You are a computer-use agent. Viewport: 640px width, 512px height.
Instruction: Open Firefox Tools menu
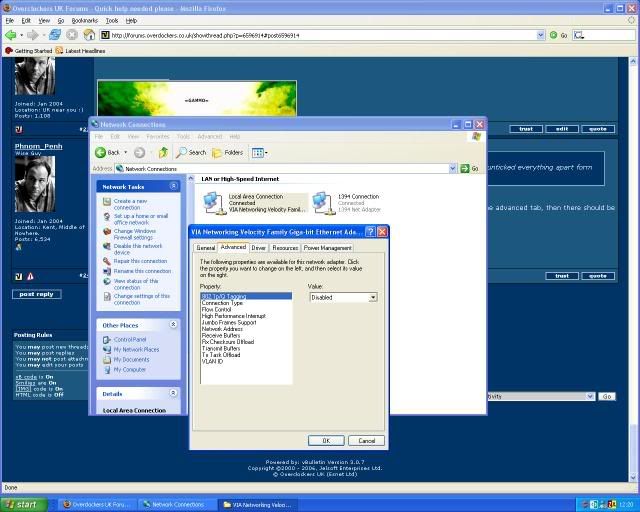pos(112,20)
